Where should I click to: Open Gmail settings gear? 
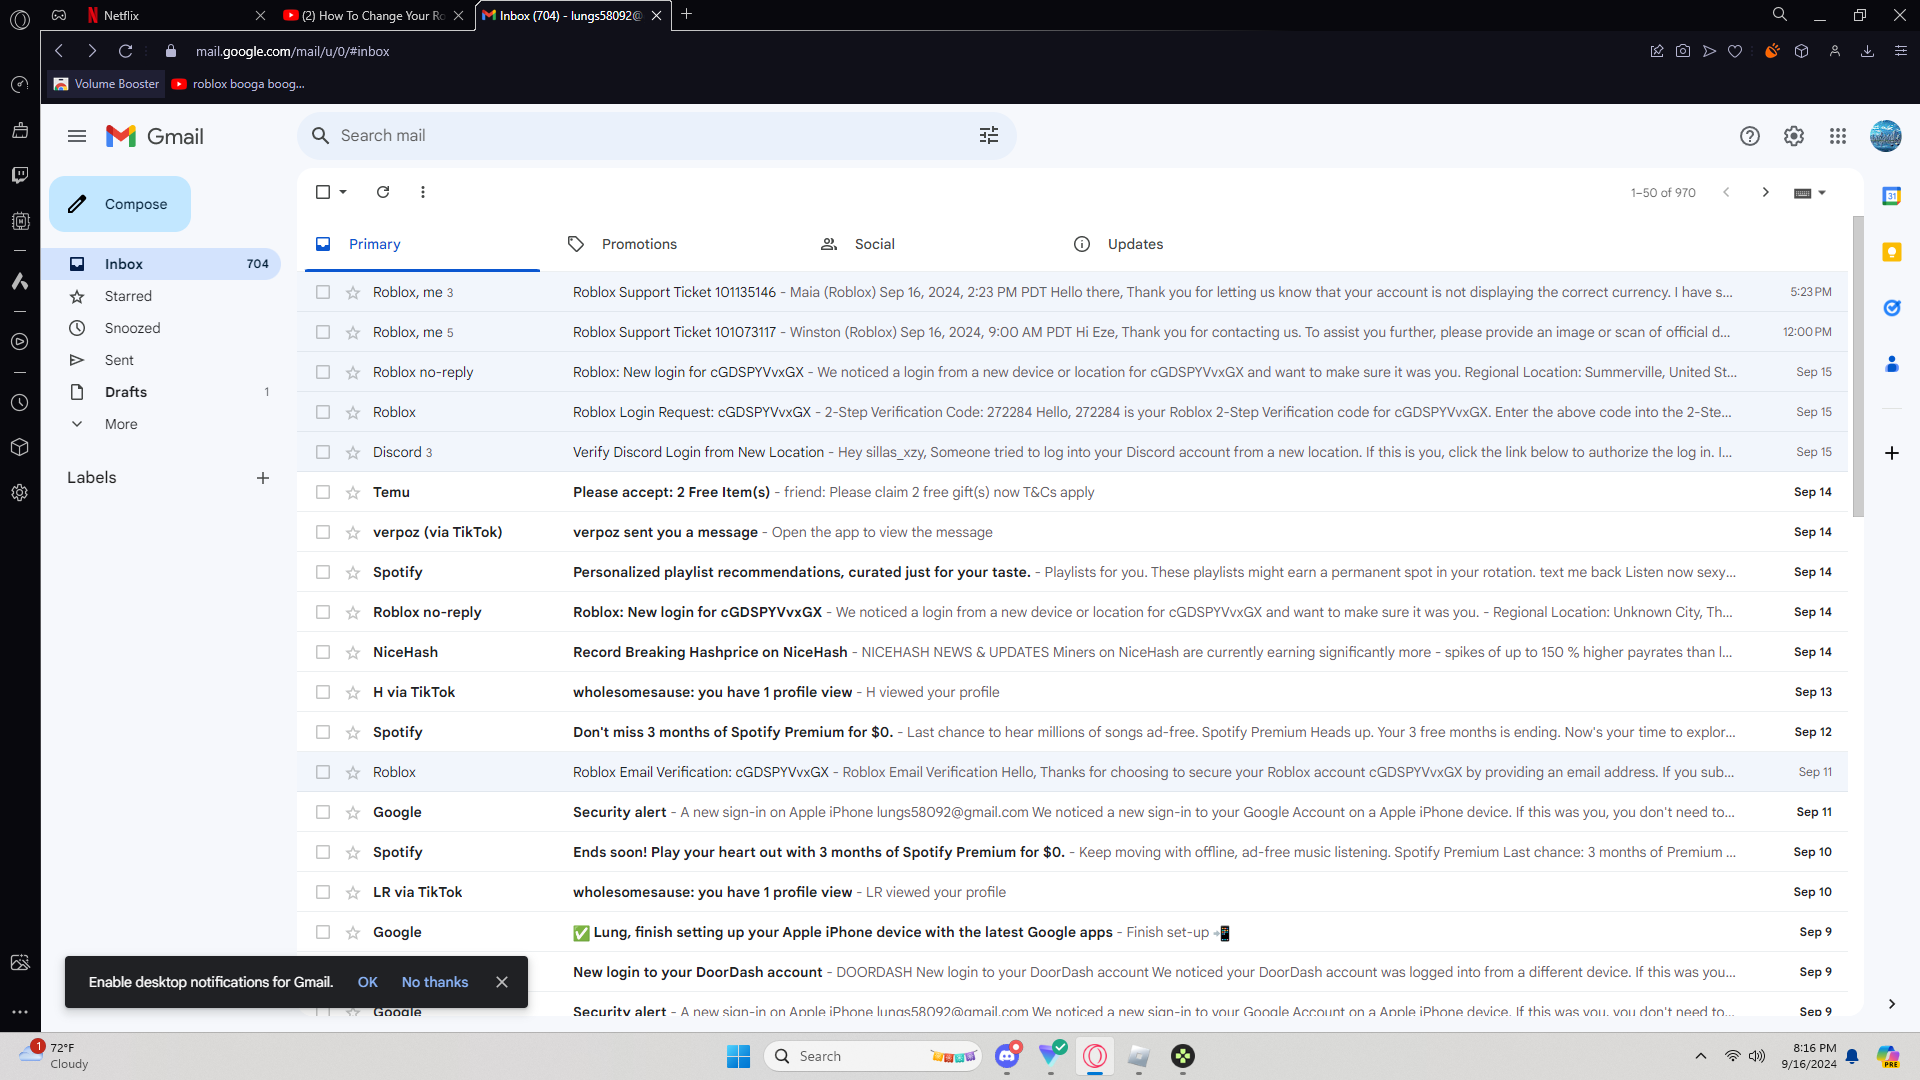click(x=1794, y=136)
